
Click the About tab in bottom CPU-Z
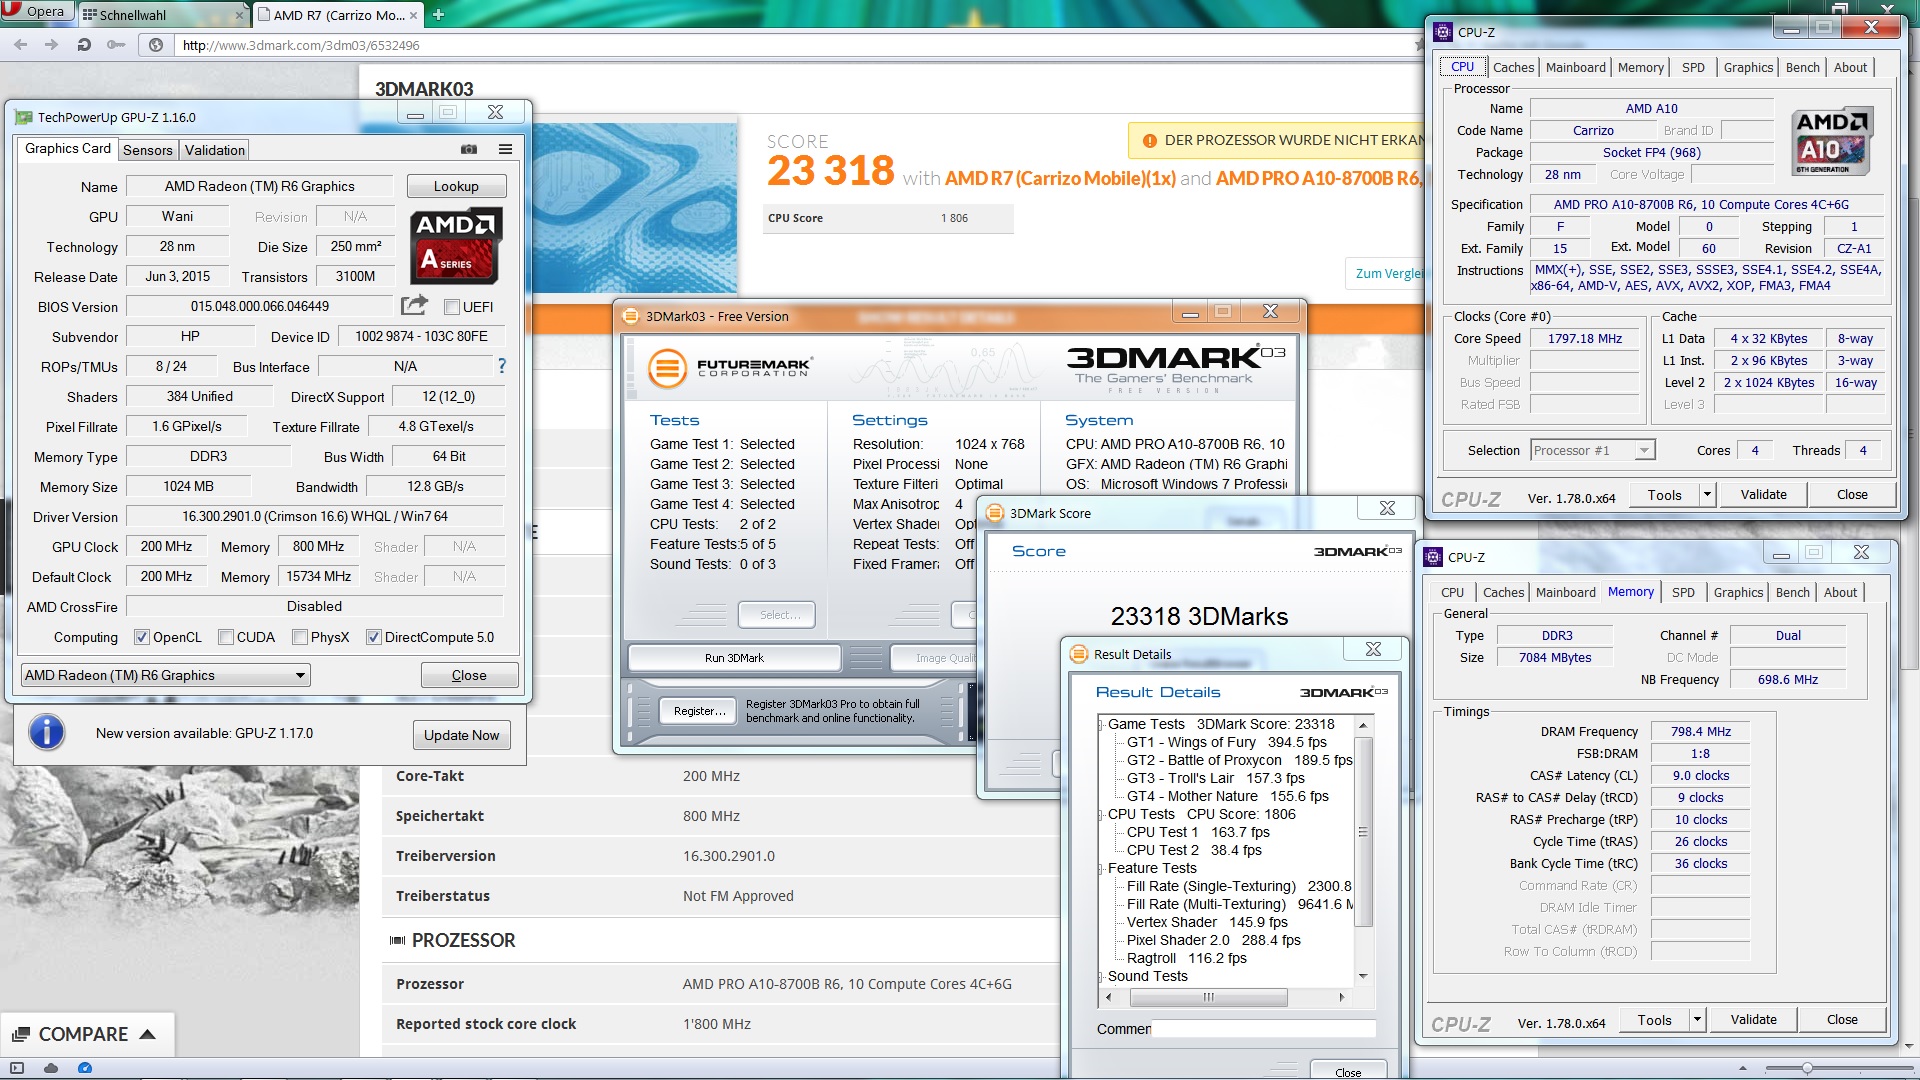(1840, 592)
